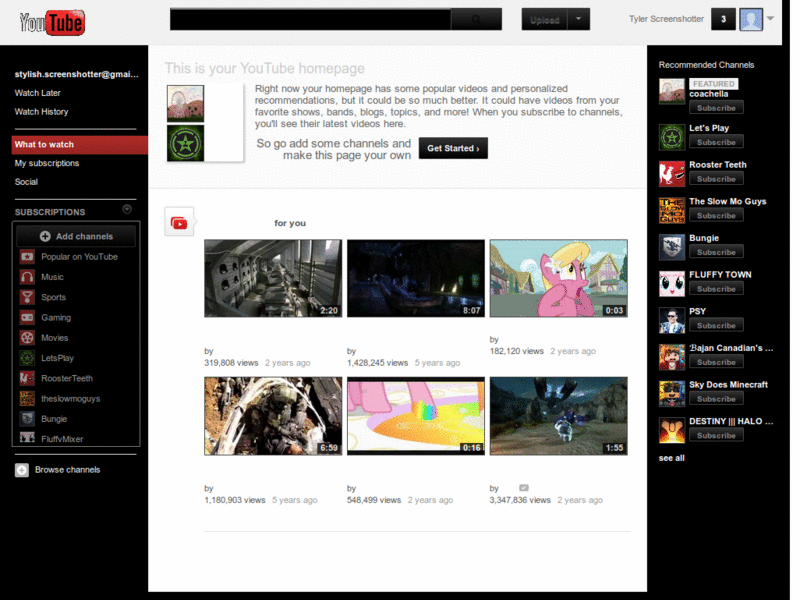Click Add channels button
Screen dimensions: 800x600
pyautogui.click(x=76, y=236)
